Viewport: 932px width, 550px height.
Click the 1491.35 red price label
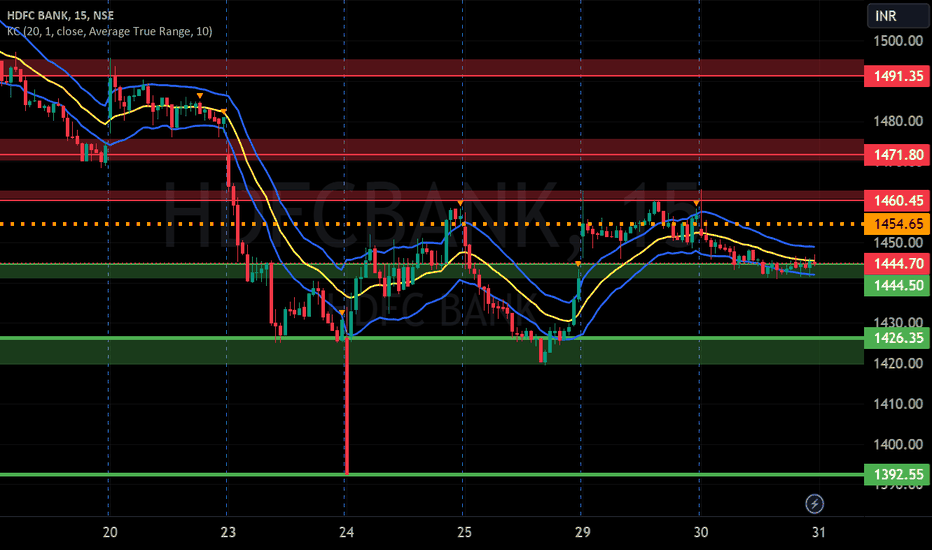pos(898,76)
